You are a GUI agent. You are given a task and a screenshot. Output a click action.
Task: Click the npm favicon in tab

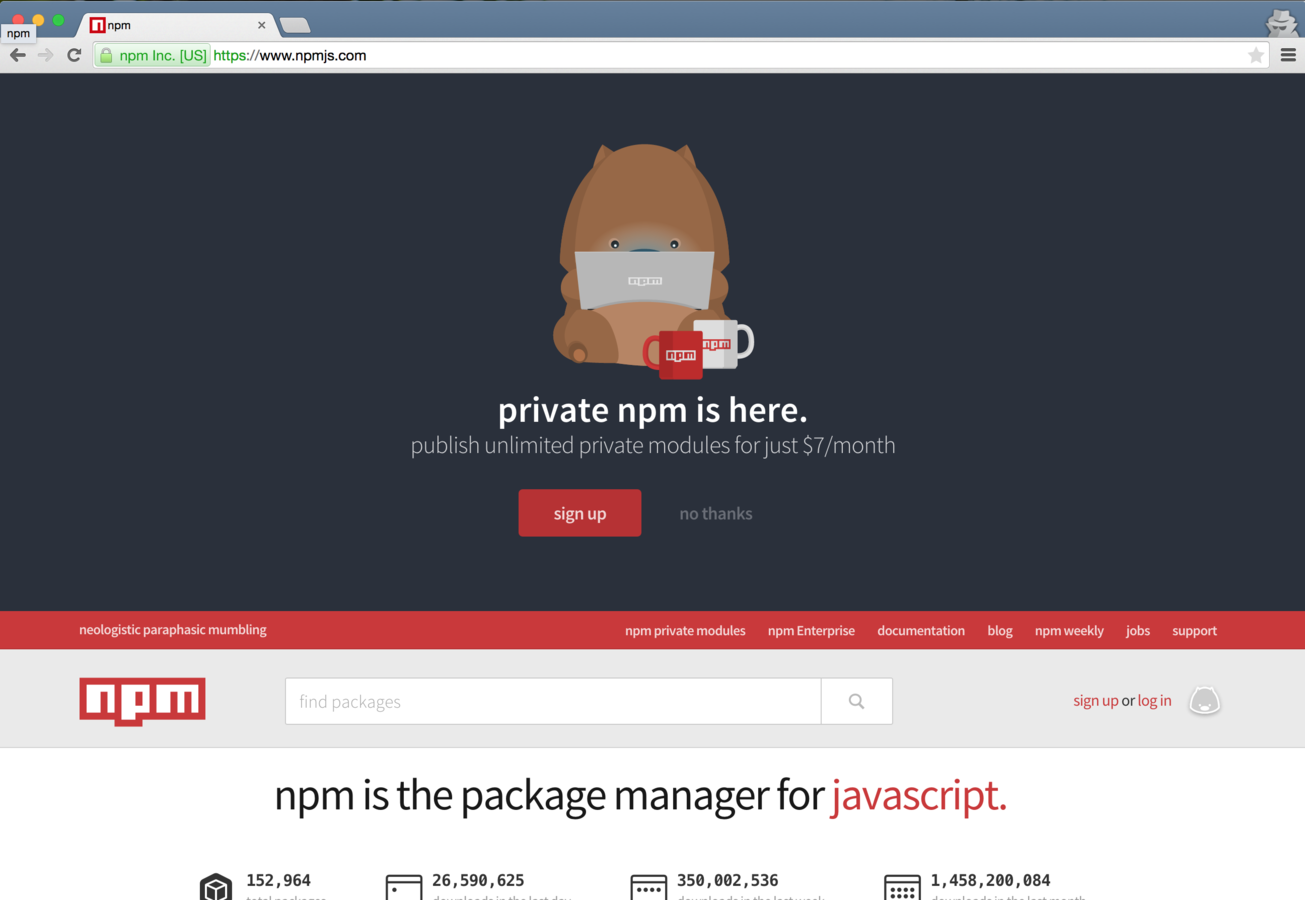click(97, 25)
